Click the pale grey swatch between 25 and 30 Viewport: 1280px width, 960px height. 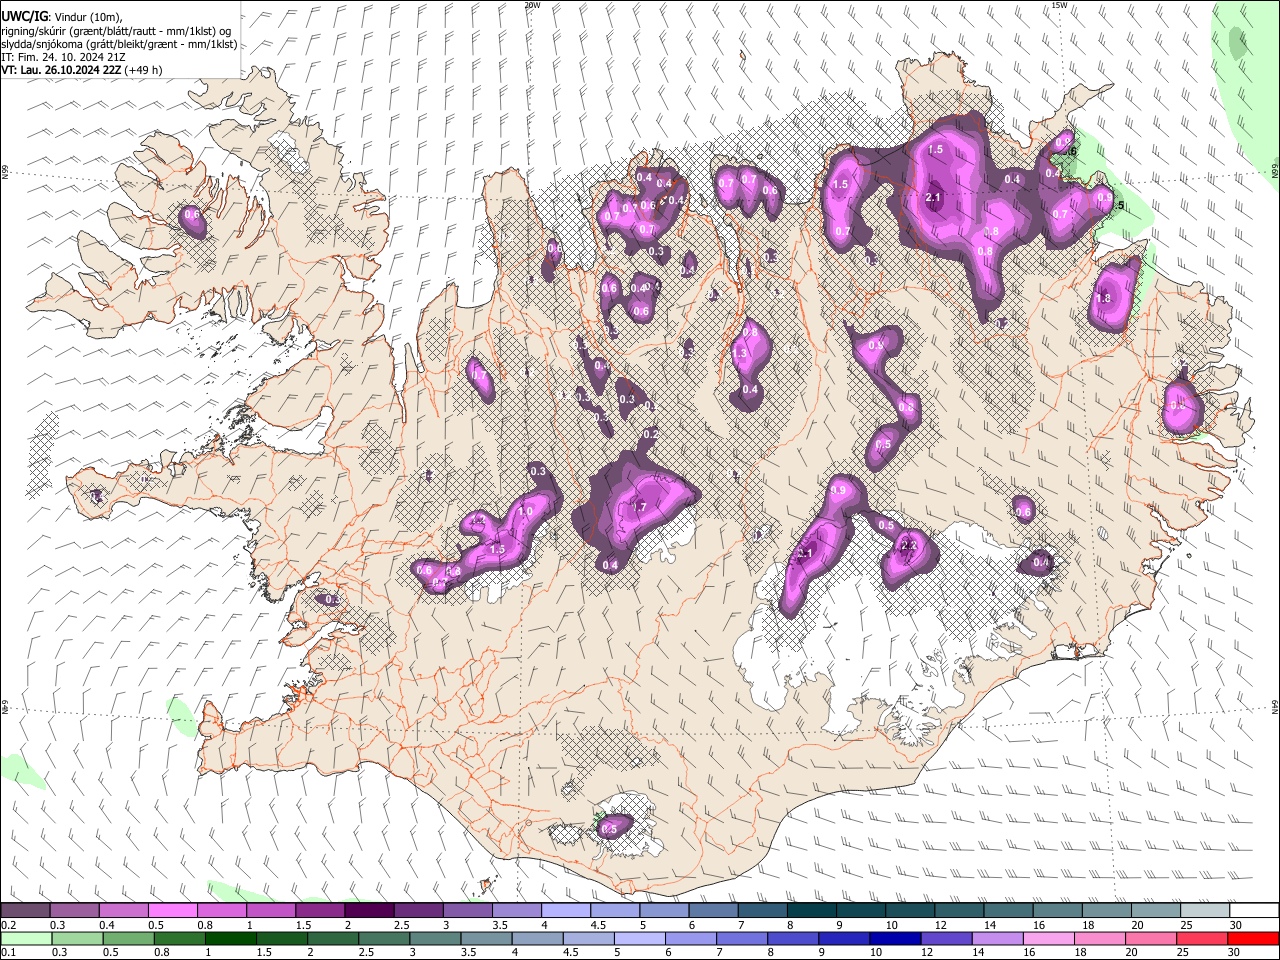[x=1204, y=911]
